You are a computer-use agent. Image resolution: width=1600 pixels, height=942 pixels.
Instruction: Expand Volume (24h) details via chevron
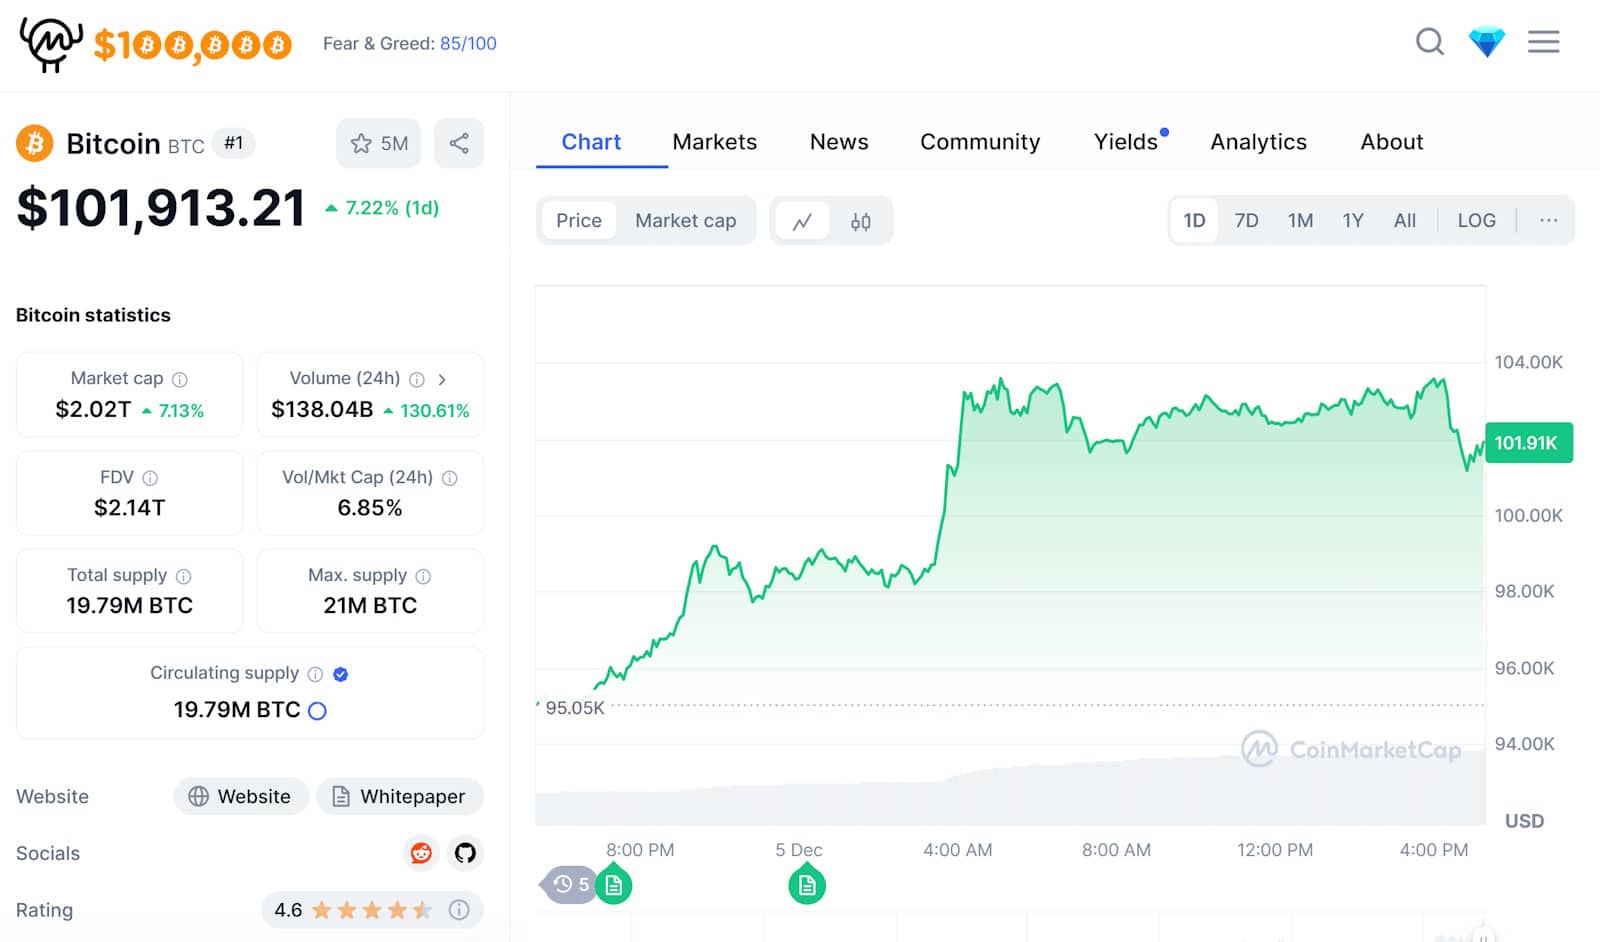[443, 379]
